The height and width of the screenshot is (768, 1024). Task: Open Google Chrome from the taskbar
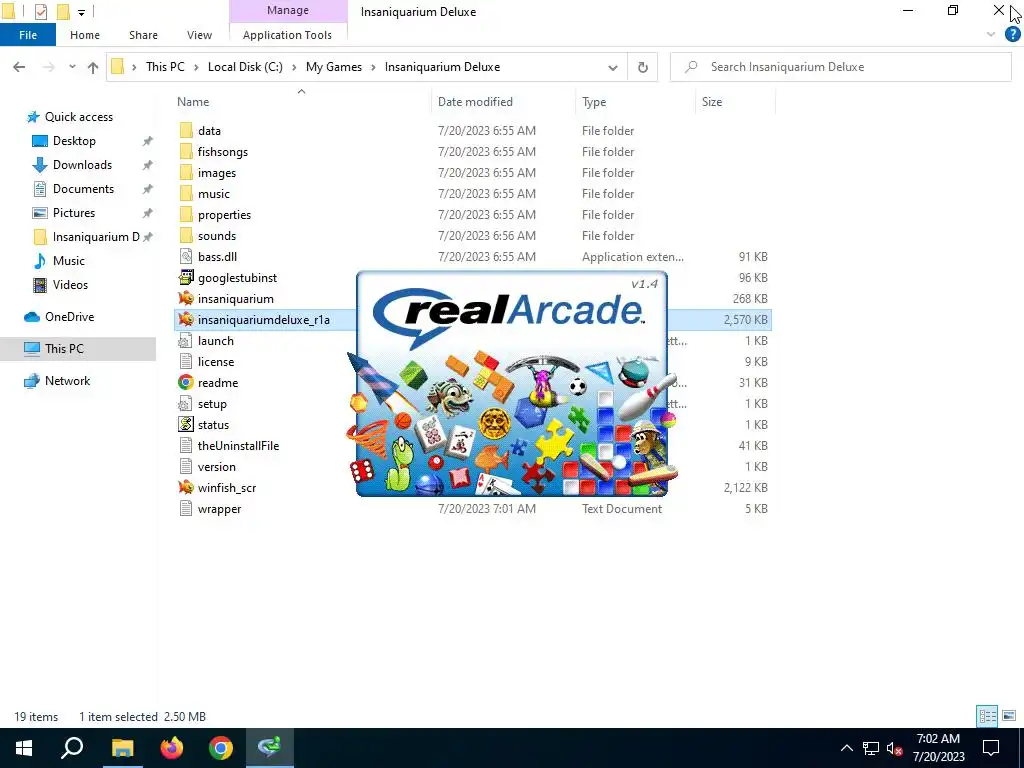(x=221, y=748)
